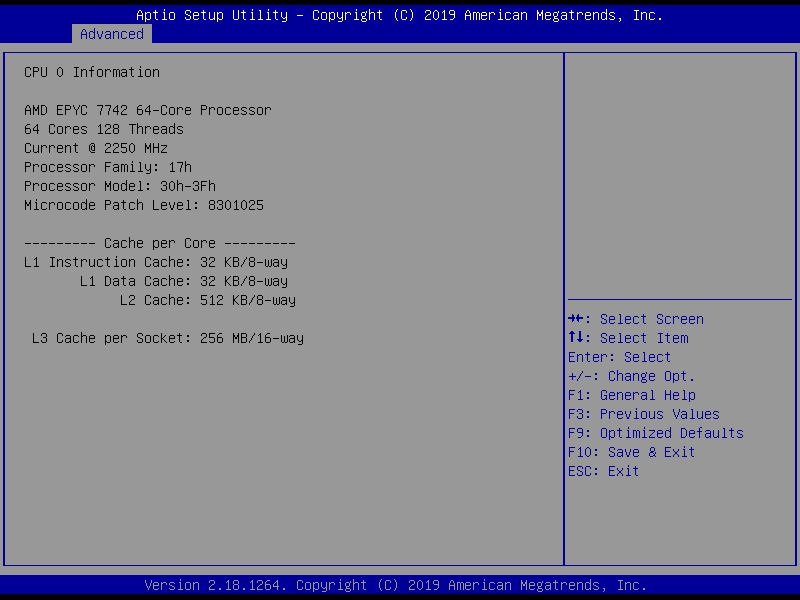
Task: Select the AMD EPYC 7742 processor line
Action: 148,110
